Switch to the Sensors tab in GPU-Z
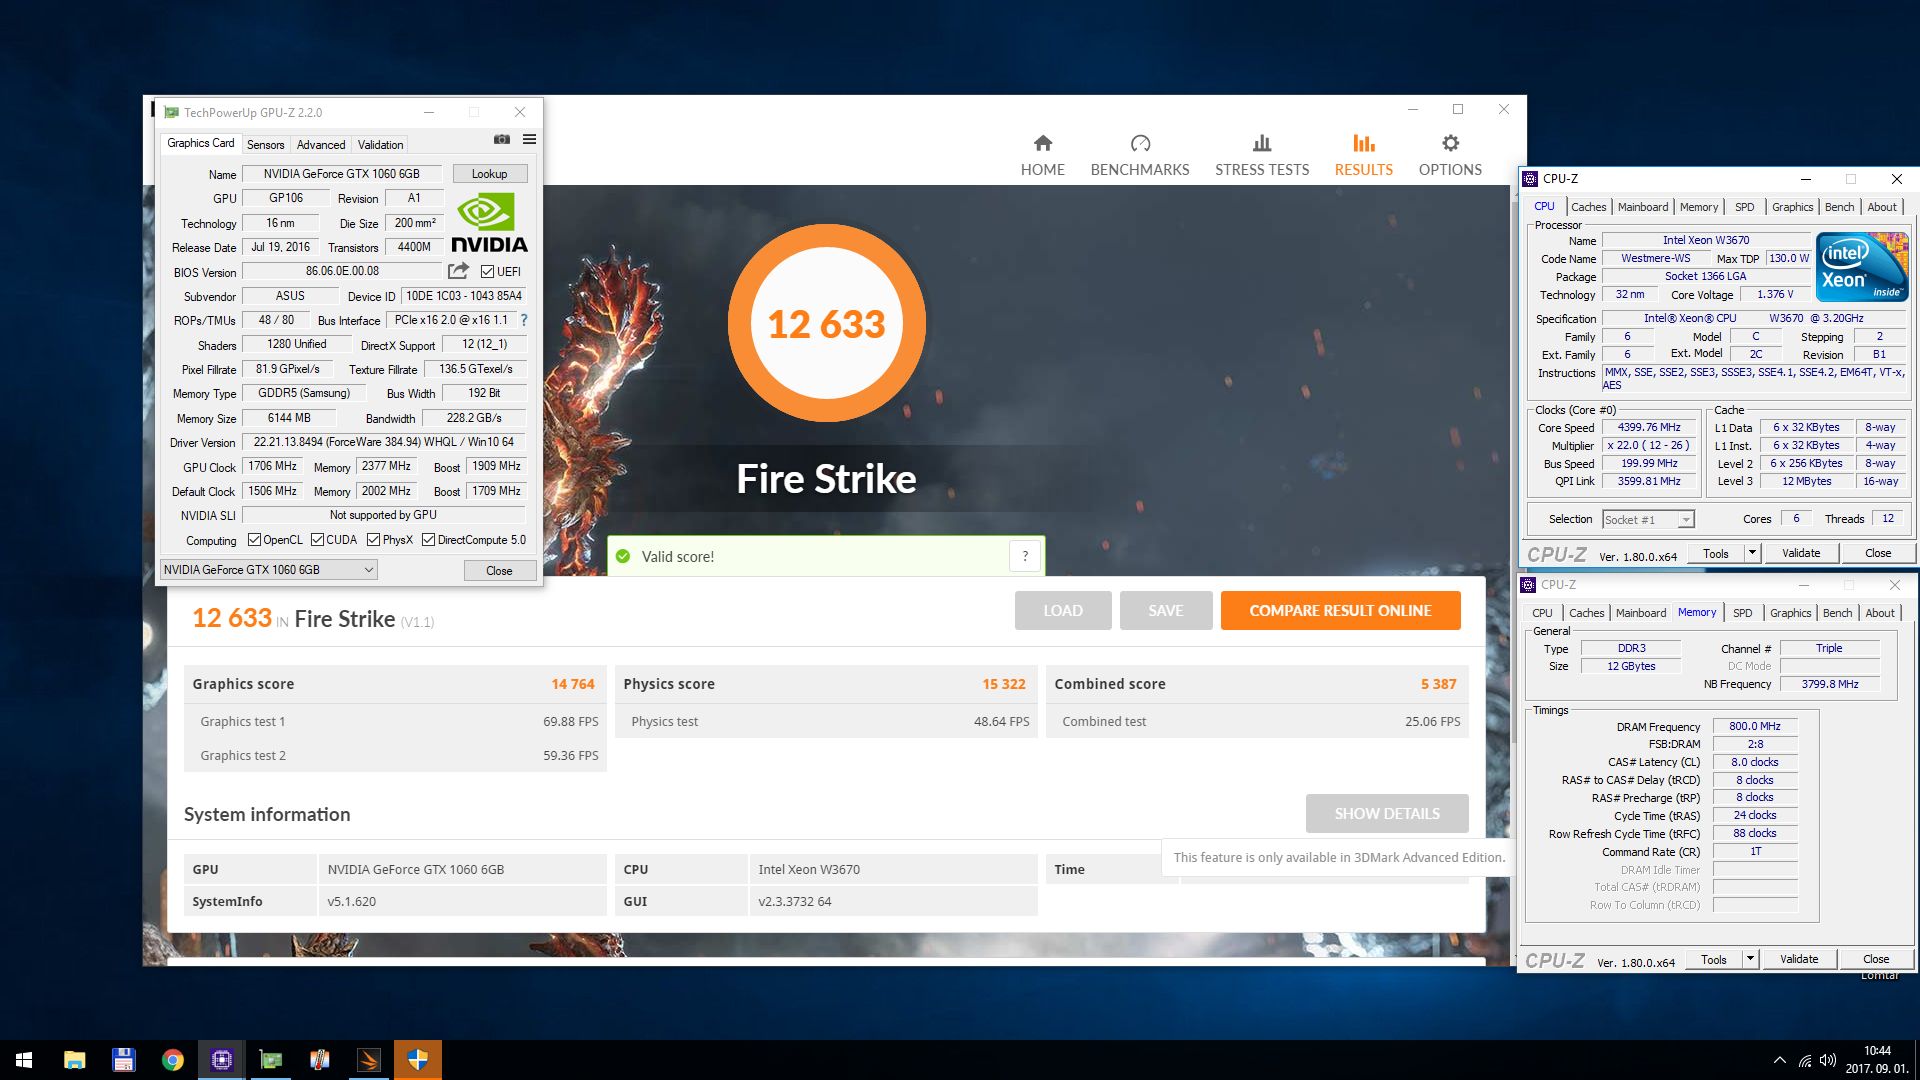Viewport: 1920px width, 1080px height. click(x=265, y=145)
